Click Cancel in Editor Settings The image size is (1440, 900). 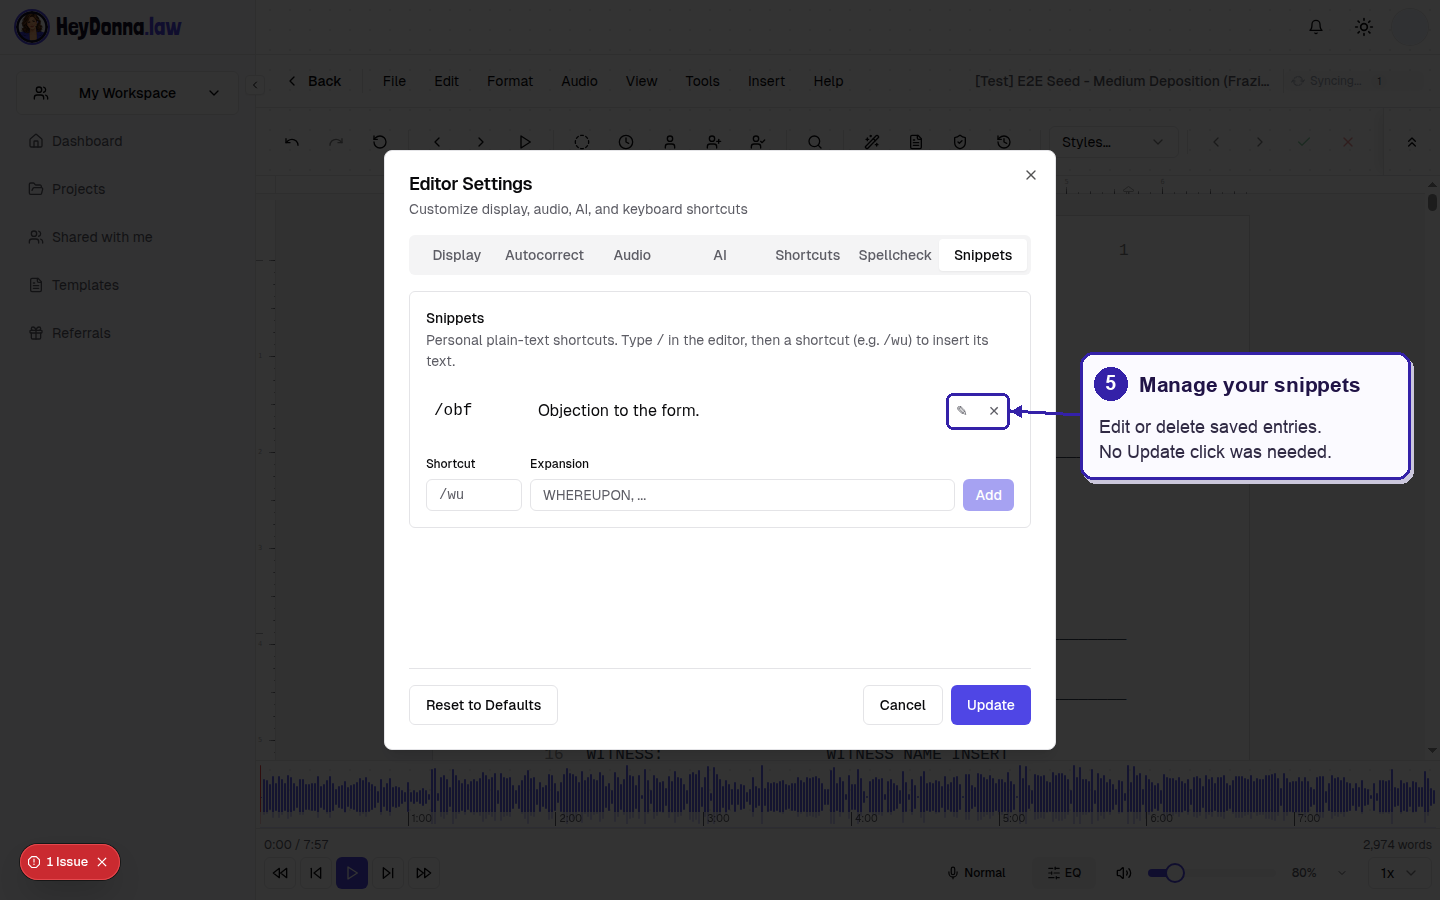pos(902,705)
